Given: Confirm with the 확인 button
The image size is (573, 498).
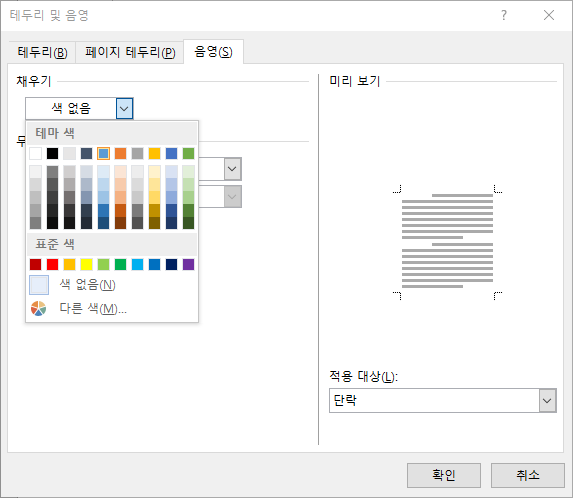Looking at the screenshot, I should 444,475.
